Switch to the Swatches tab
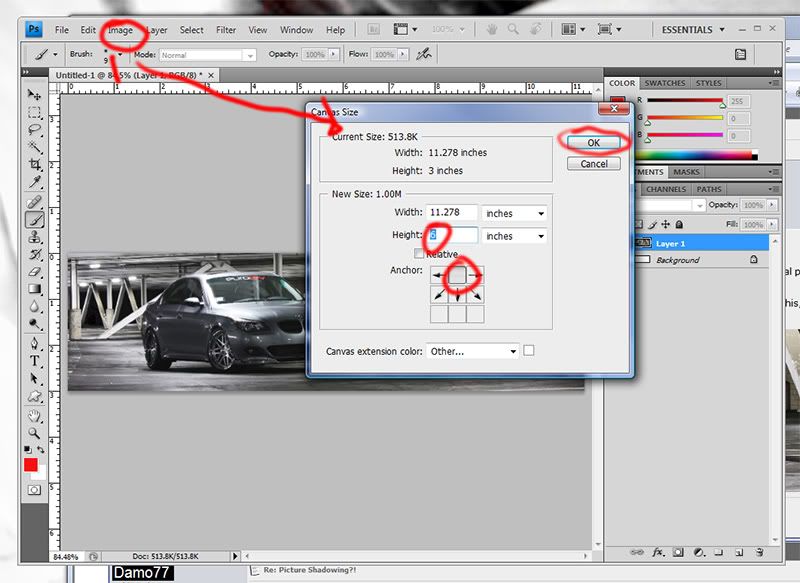 [x=665, y=83]
